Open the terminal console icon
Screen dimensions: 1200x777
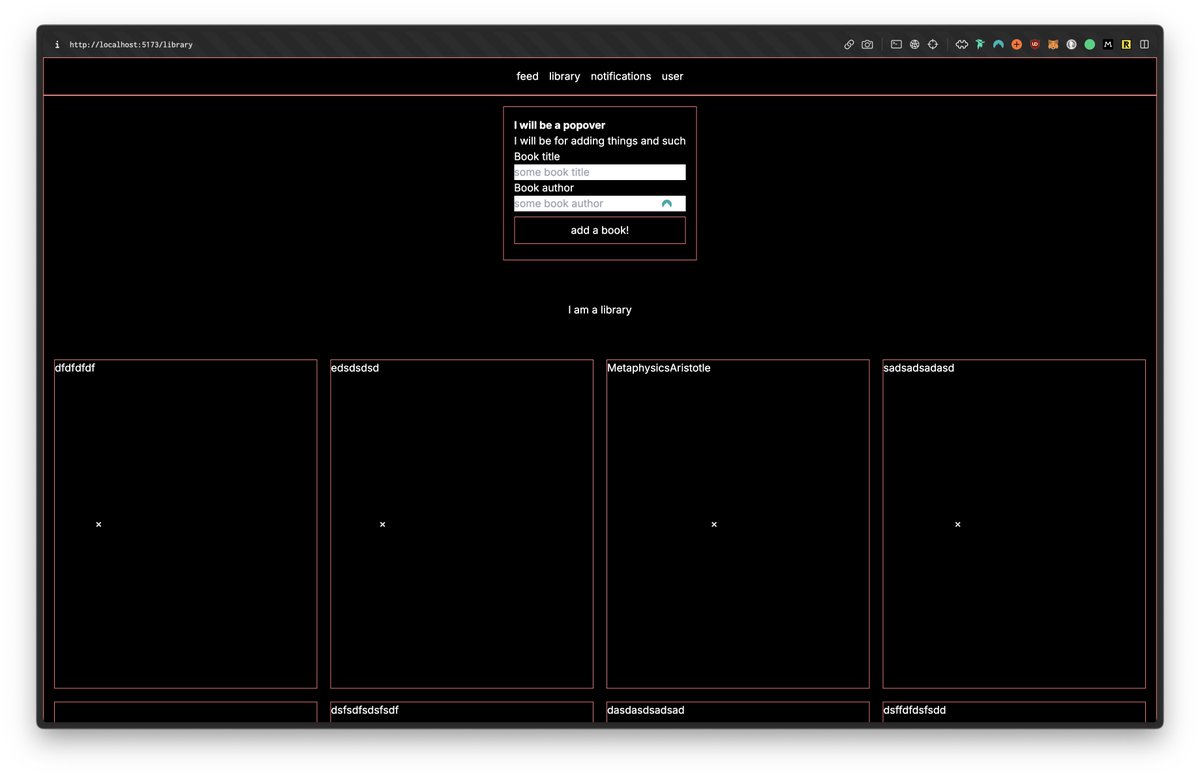coord(896,44)
